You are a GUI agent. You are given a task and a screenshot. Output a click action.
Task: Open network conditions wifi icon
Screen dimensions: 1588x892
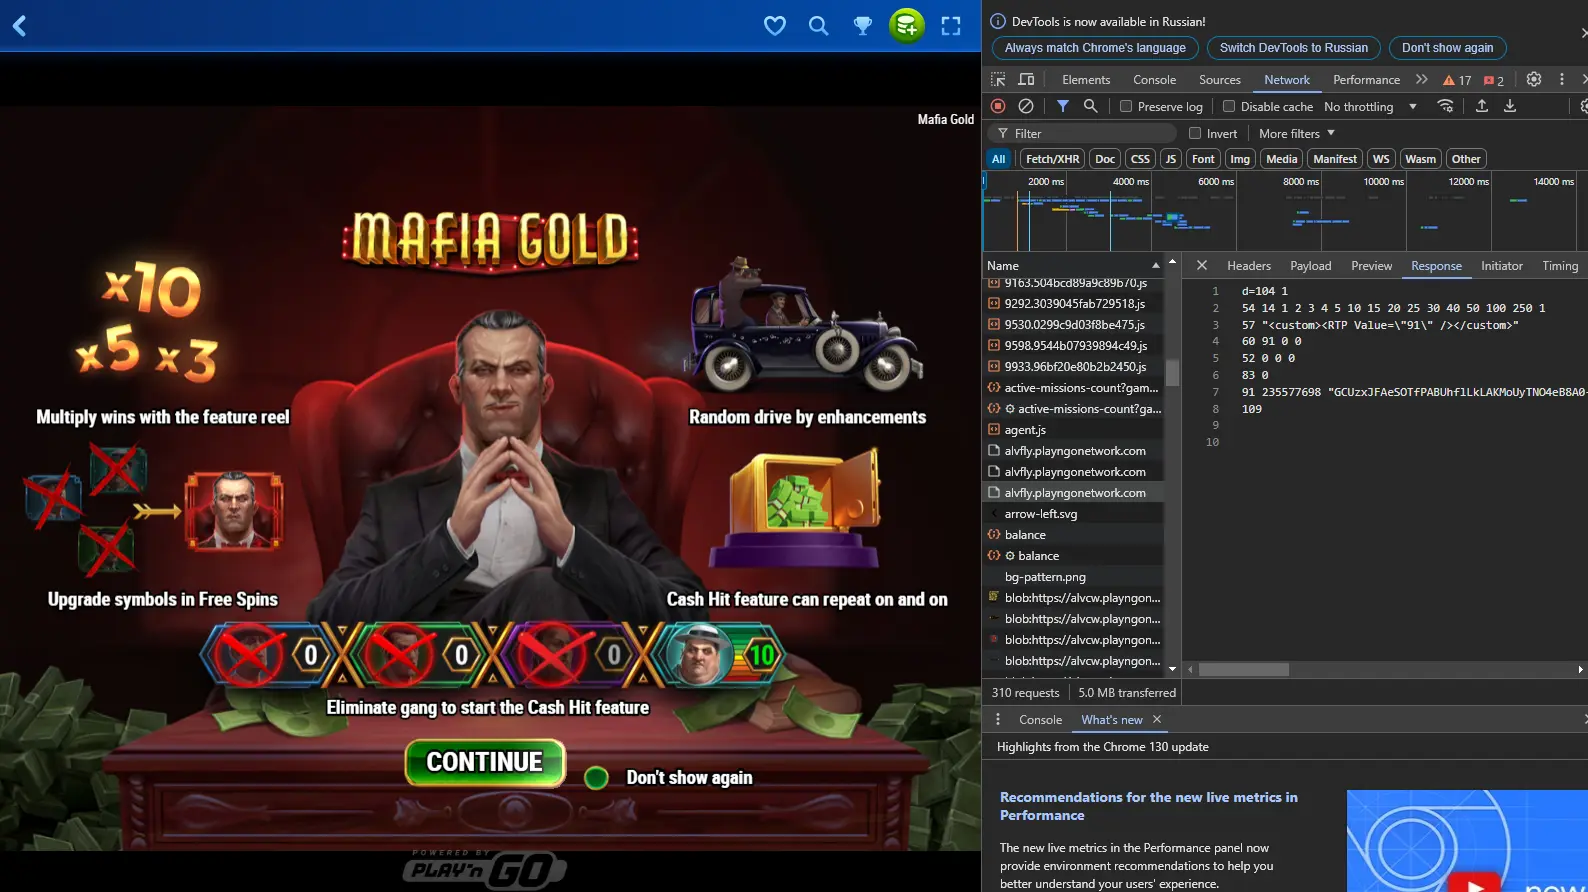1445,106
